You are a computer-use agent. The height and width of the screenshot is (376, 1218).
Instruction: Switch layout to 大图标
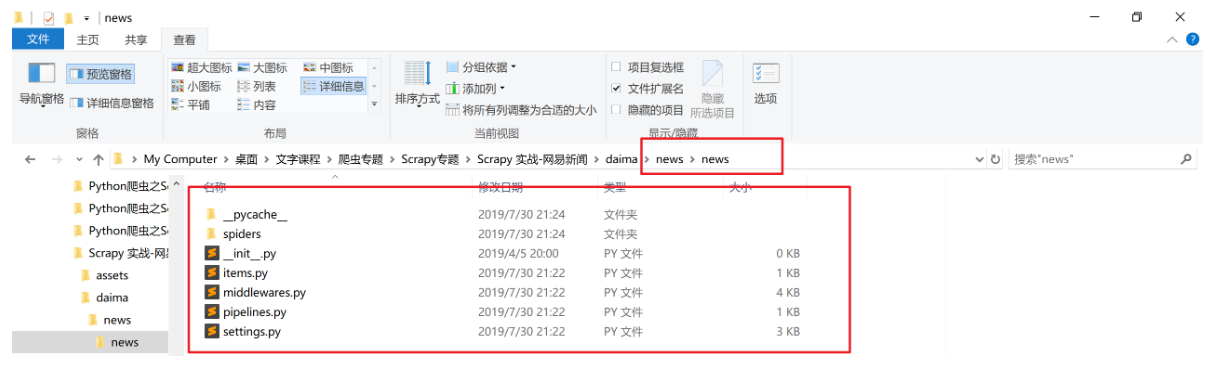click(262, 68)
